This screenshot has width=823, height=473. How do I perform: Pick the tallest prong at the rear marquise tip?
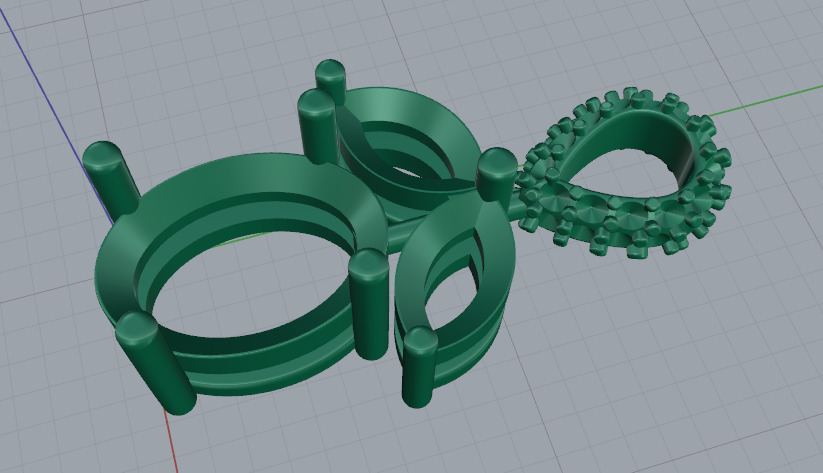click(x=331, y=81)
